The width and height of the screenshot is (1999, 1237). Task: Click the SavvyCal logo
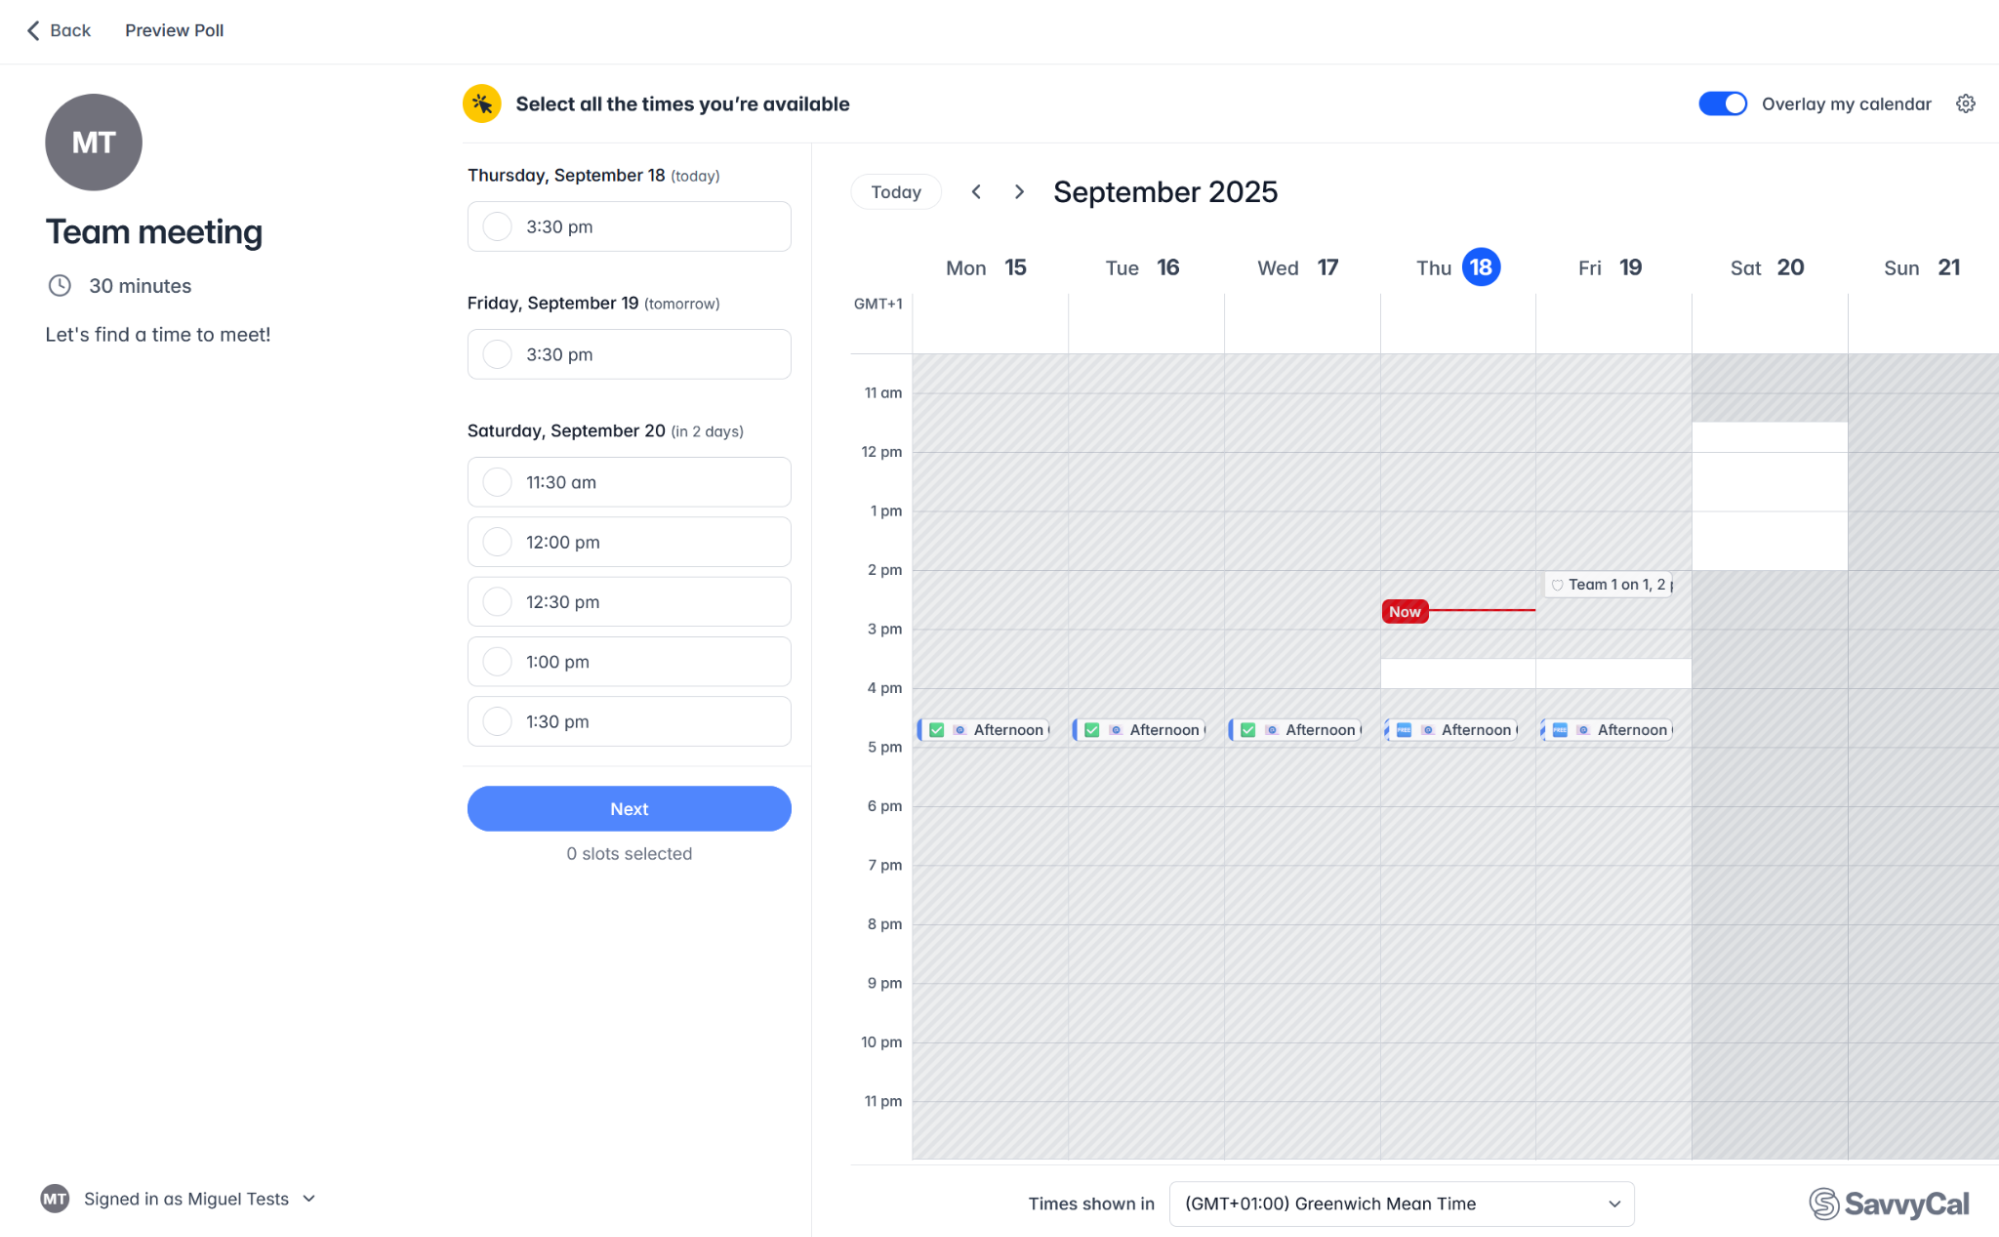[x=1888, y=1203]
